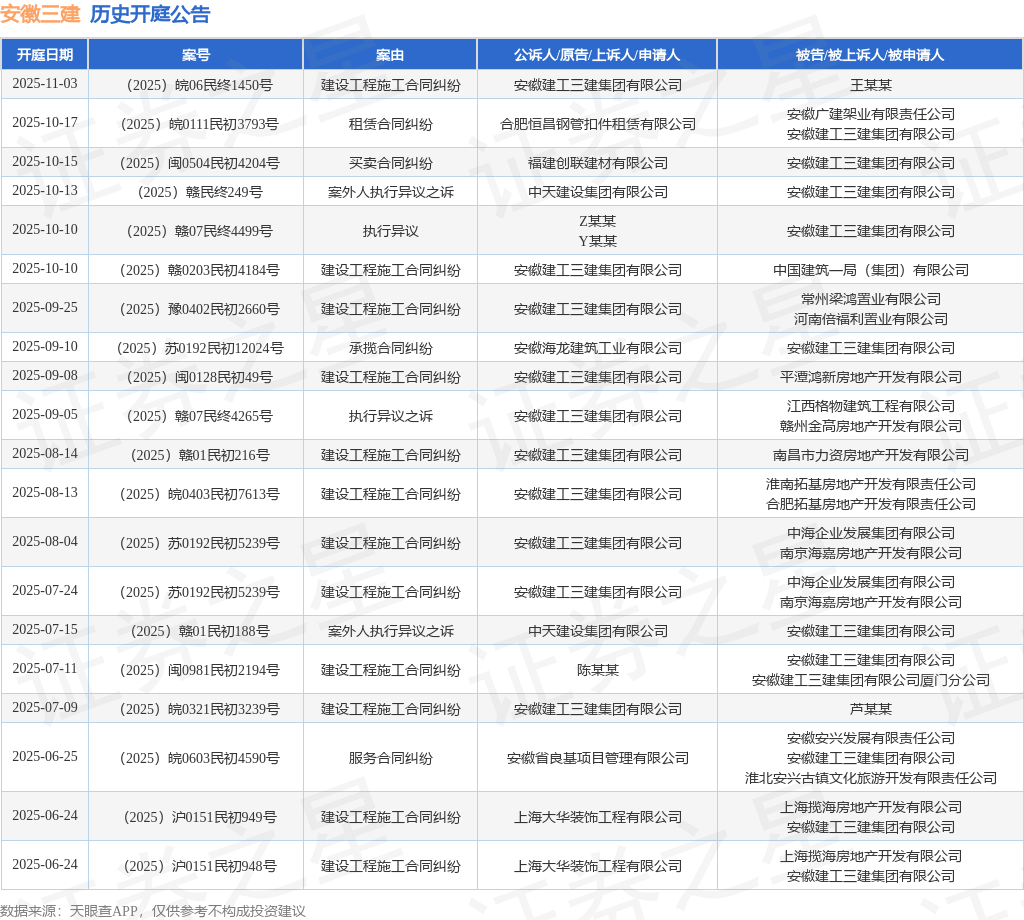Screen dimensions: 1024x920
Task: Select date cell 2025-11-03
Action: click(44, 84)
